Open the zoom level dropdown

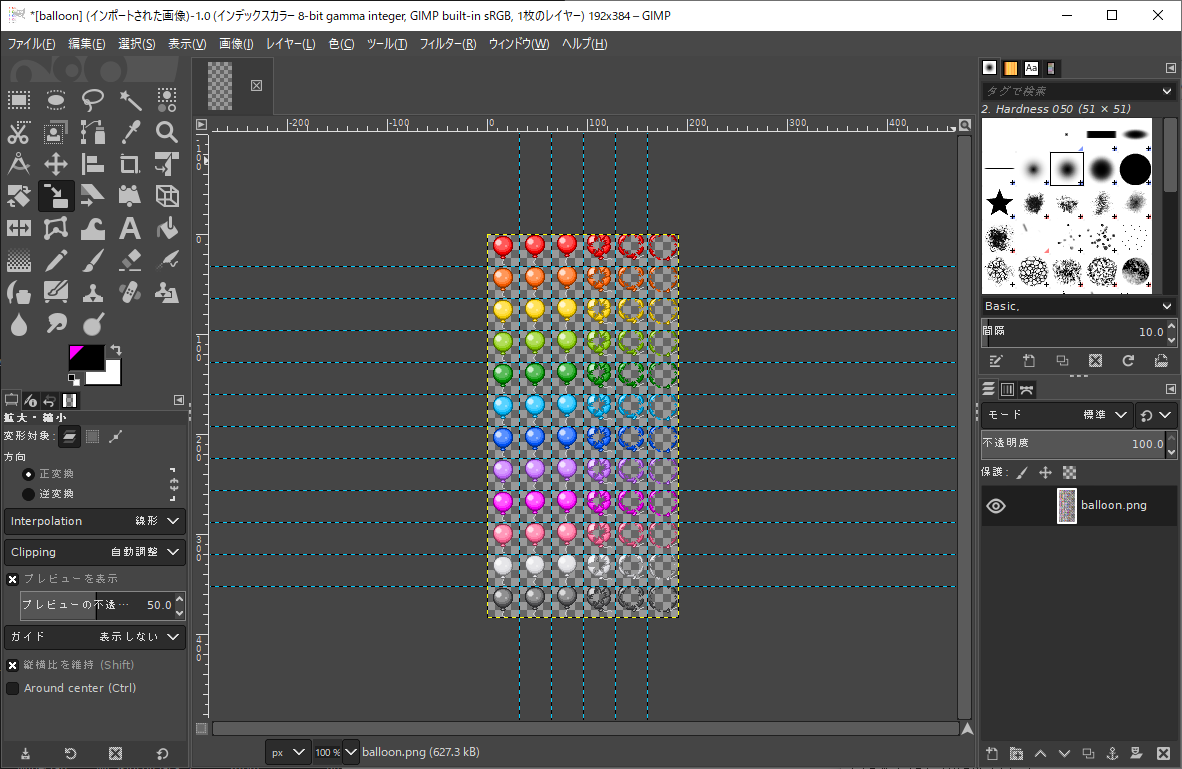coord(350,752)
